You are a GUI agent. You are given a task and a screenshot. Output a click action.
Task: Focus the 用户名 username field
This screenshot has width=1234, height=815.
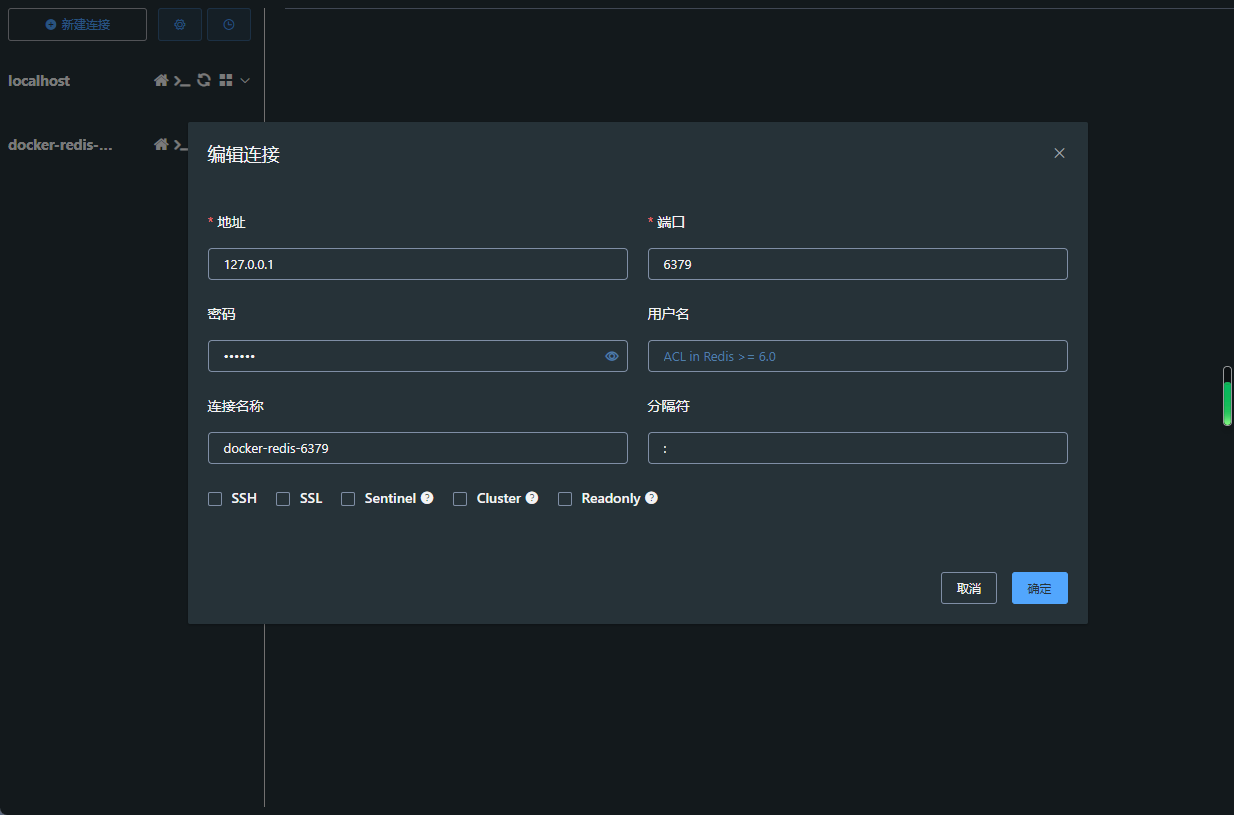click(x=858, y=356)
